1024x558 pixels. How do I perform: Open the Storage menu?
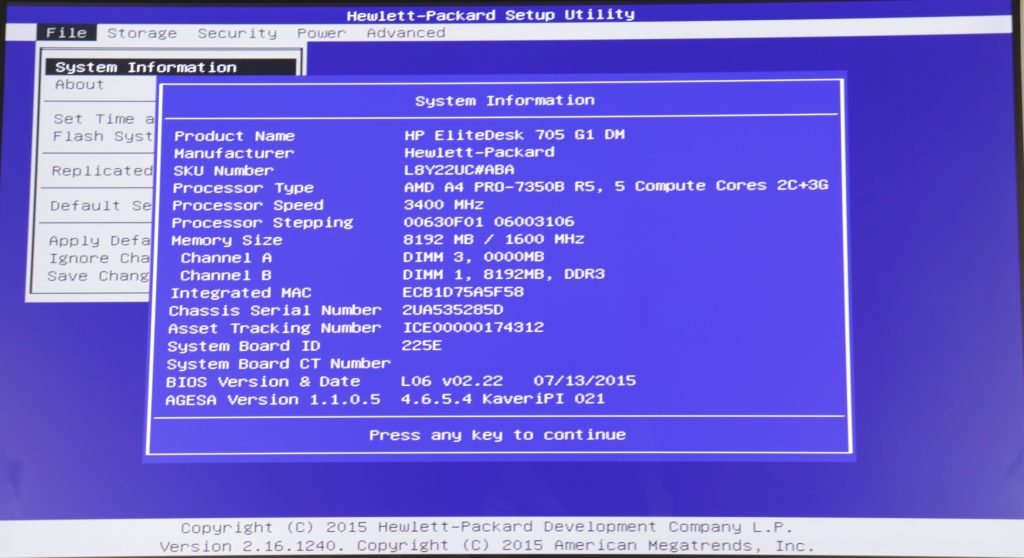142,33
